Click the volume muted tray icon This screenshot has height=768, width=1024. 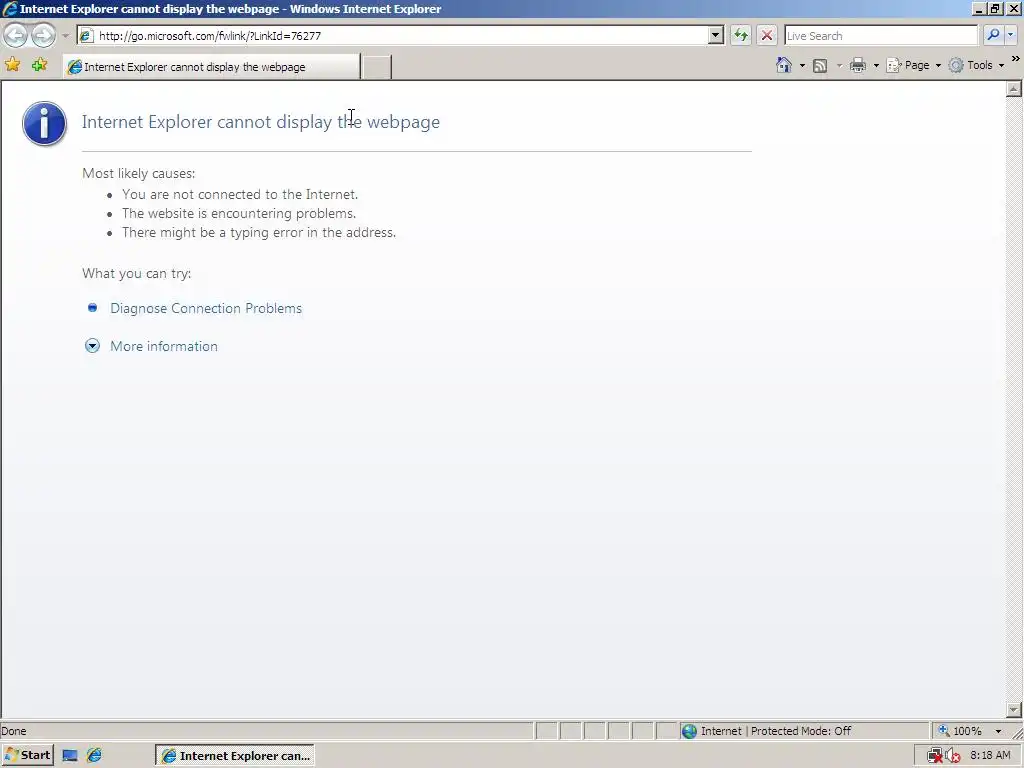point(952,756)
